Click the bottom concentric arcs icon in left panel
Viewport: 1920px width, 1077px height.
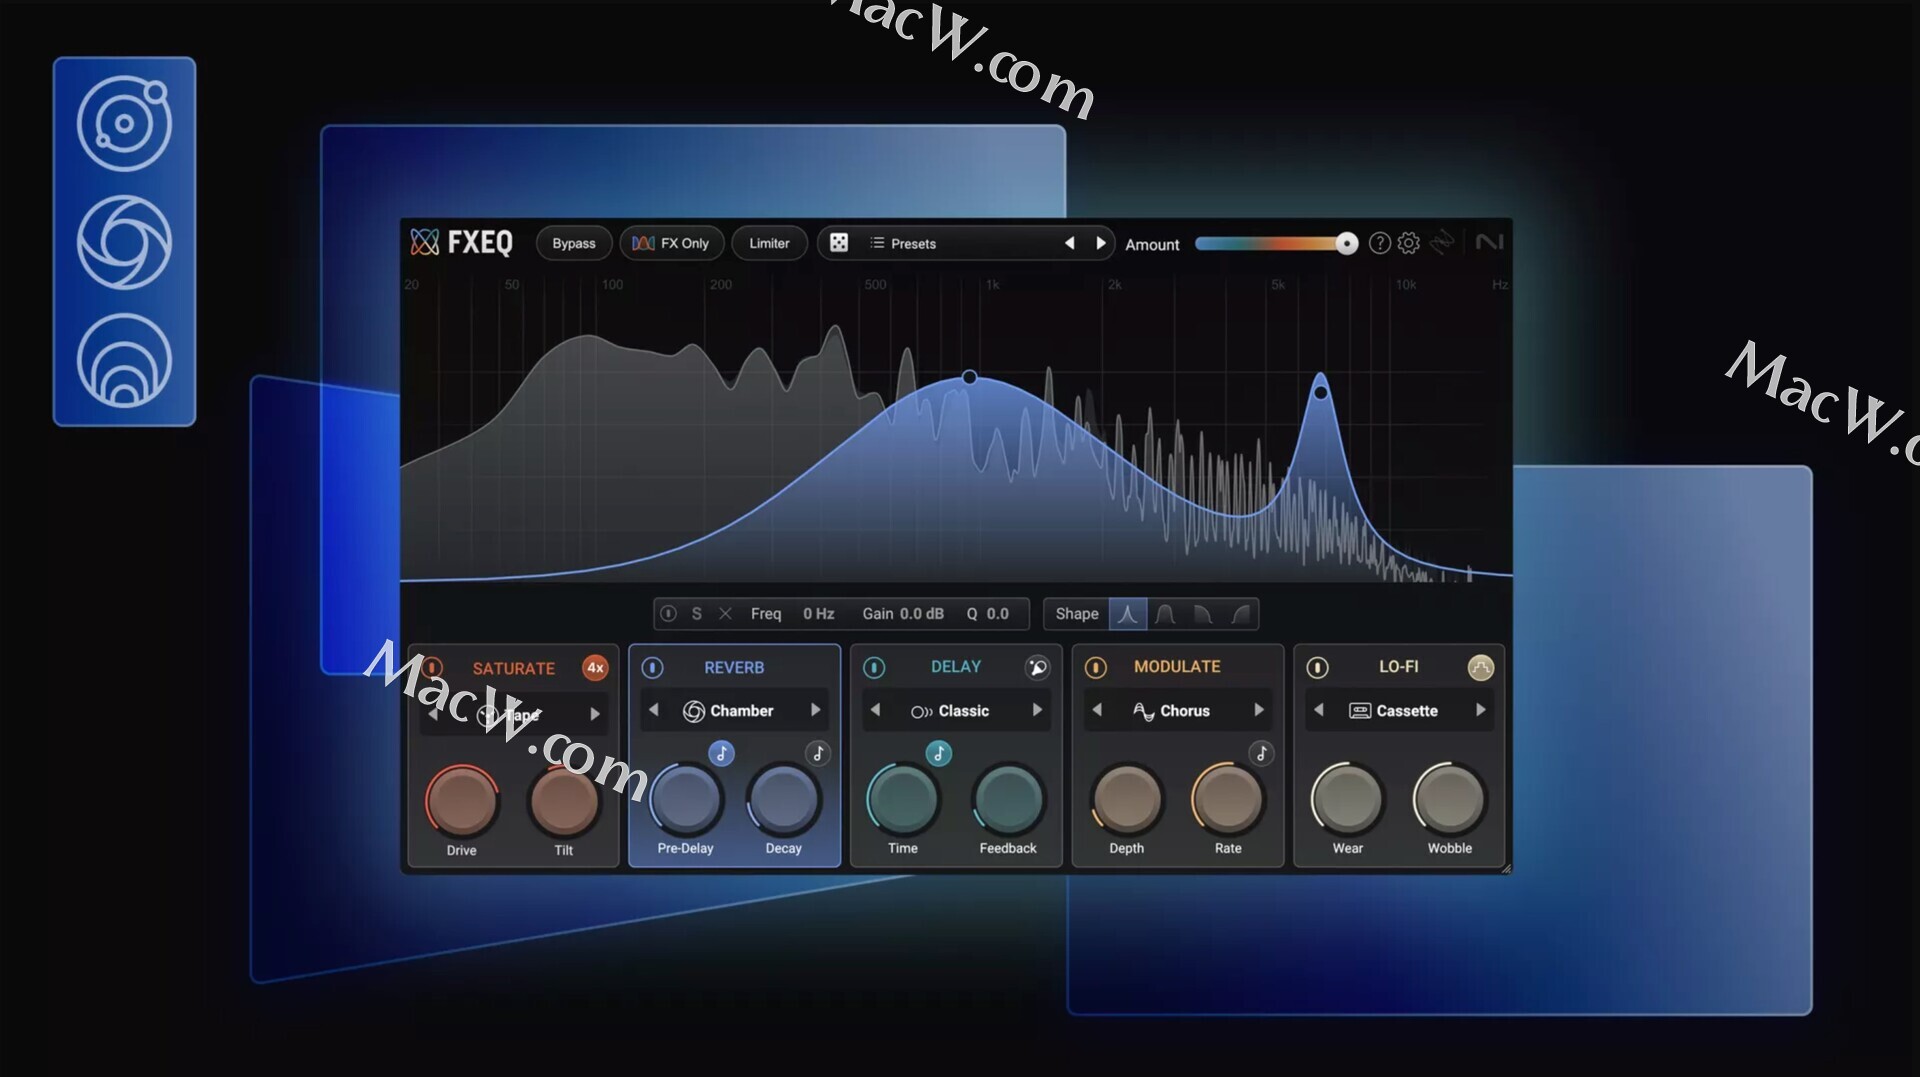click(x=125, y=360)
